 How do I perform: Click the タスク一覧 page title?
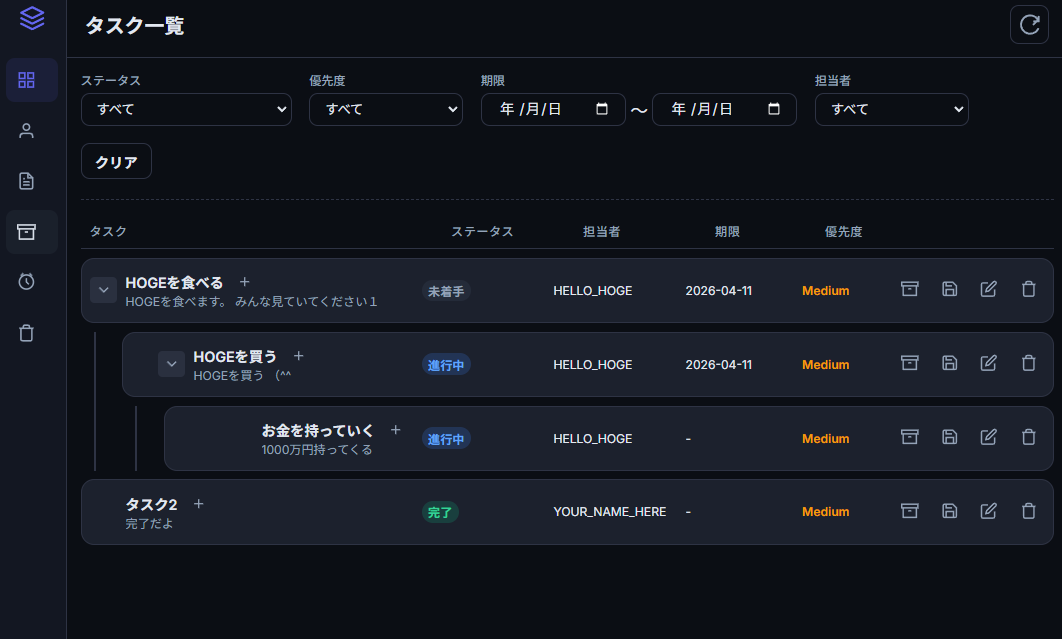tap(135, 26)
